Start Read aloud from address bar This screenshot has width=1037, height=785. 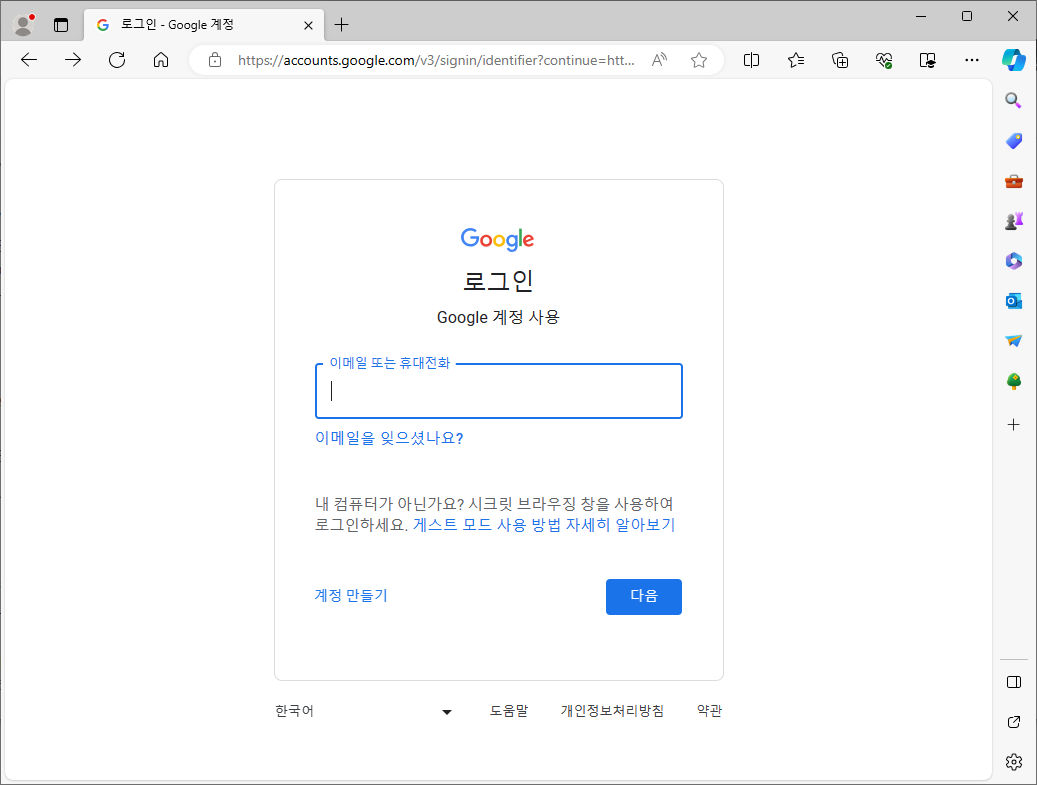[659, 60]
